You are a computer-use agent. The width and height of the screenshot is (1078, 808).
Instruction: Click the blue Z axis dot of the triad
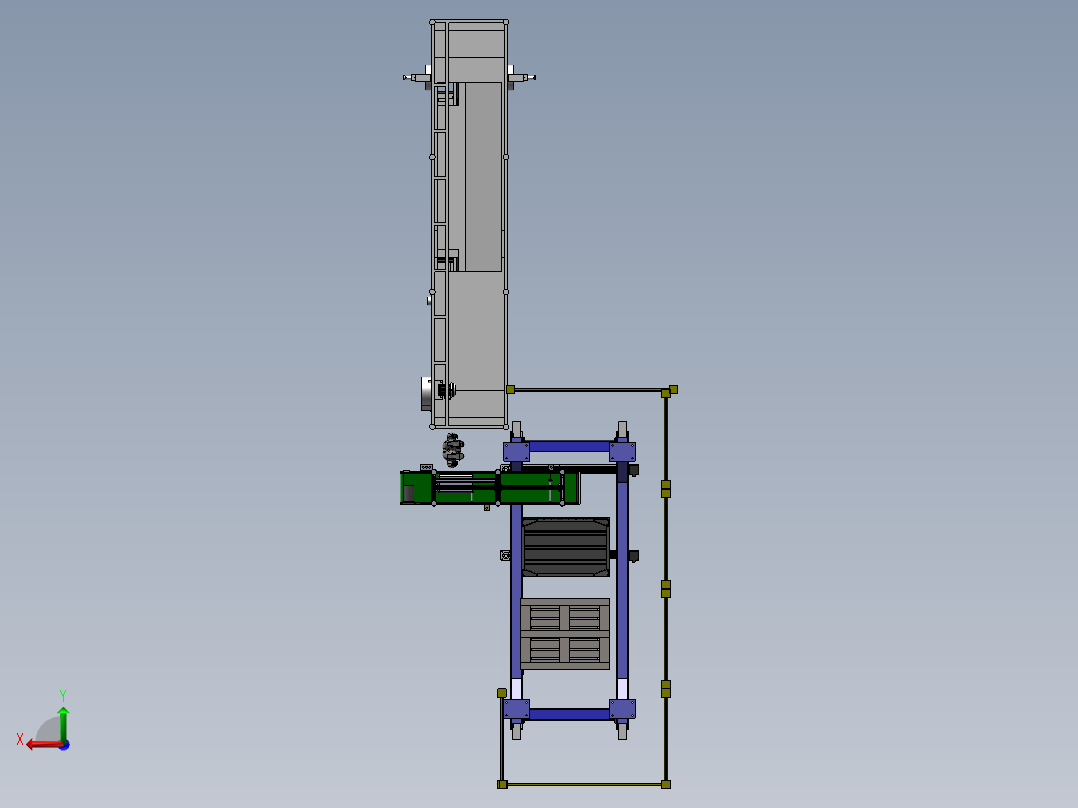65,745
